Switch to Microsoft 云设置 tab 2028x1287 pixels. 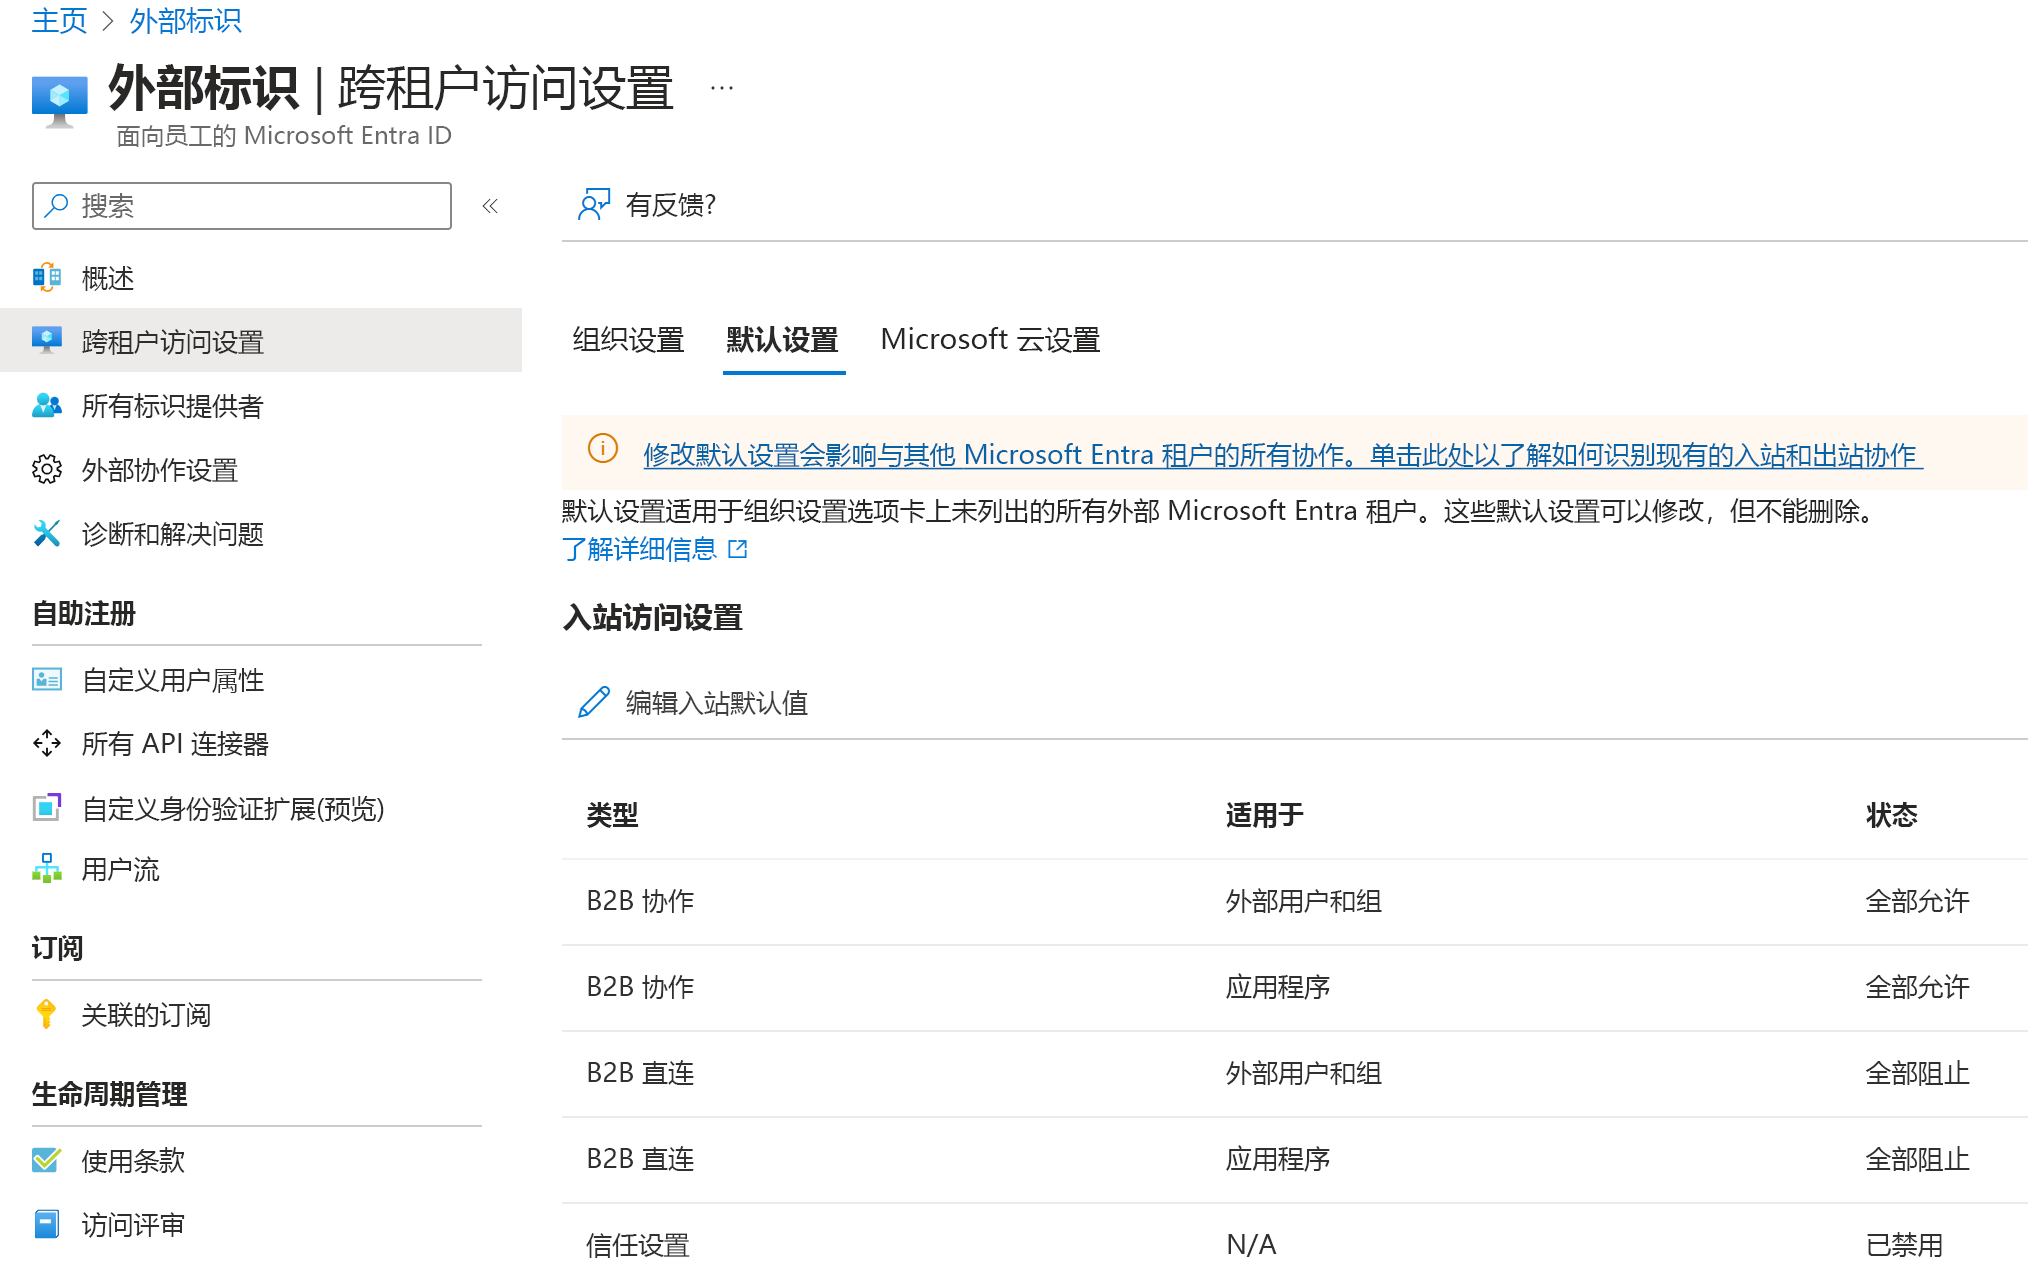[x=990, y=340]
